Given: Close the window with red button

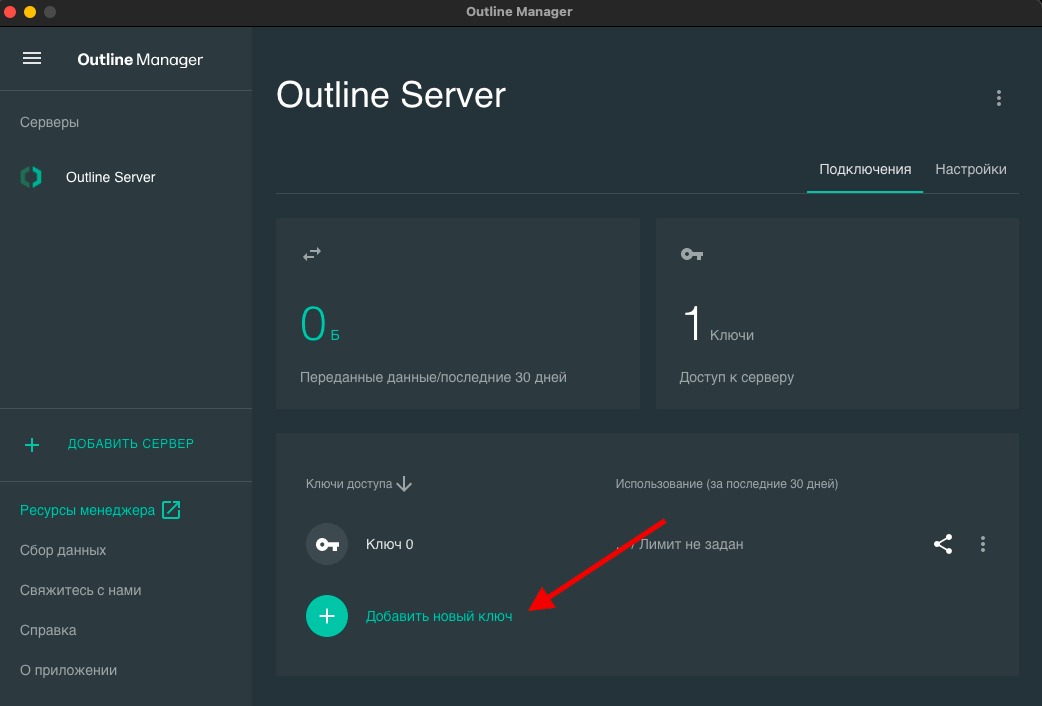Looking at the screenshot, I should point(10,12).
